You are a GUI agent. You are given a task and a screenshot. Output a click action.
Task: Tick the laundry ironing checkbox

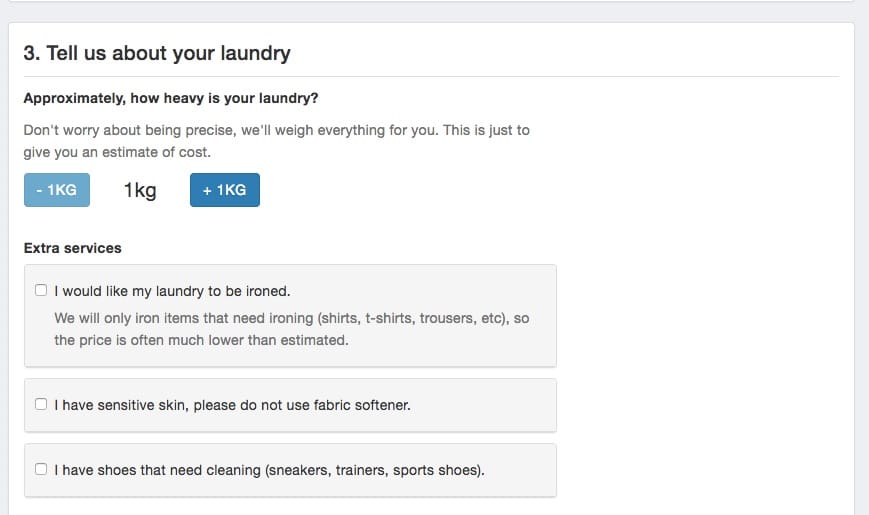[41, 291]
